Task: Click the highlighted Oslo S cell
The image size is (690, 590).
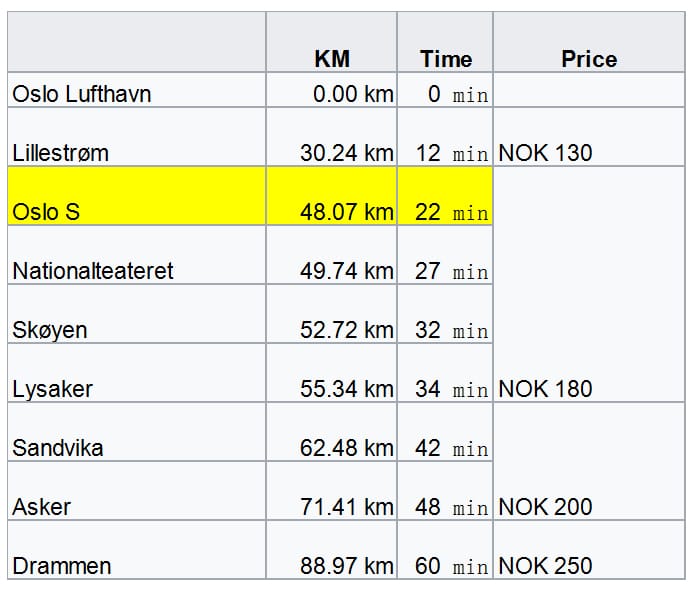Action: tap(137, 196)
